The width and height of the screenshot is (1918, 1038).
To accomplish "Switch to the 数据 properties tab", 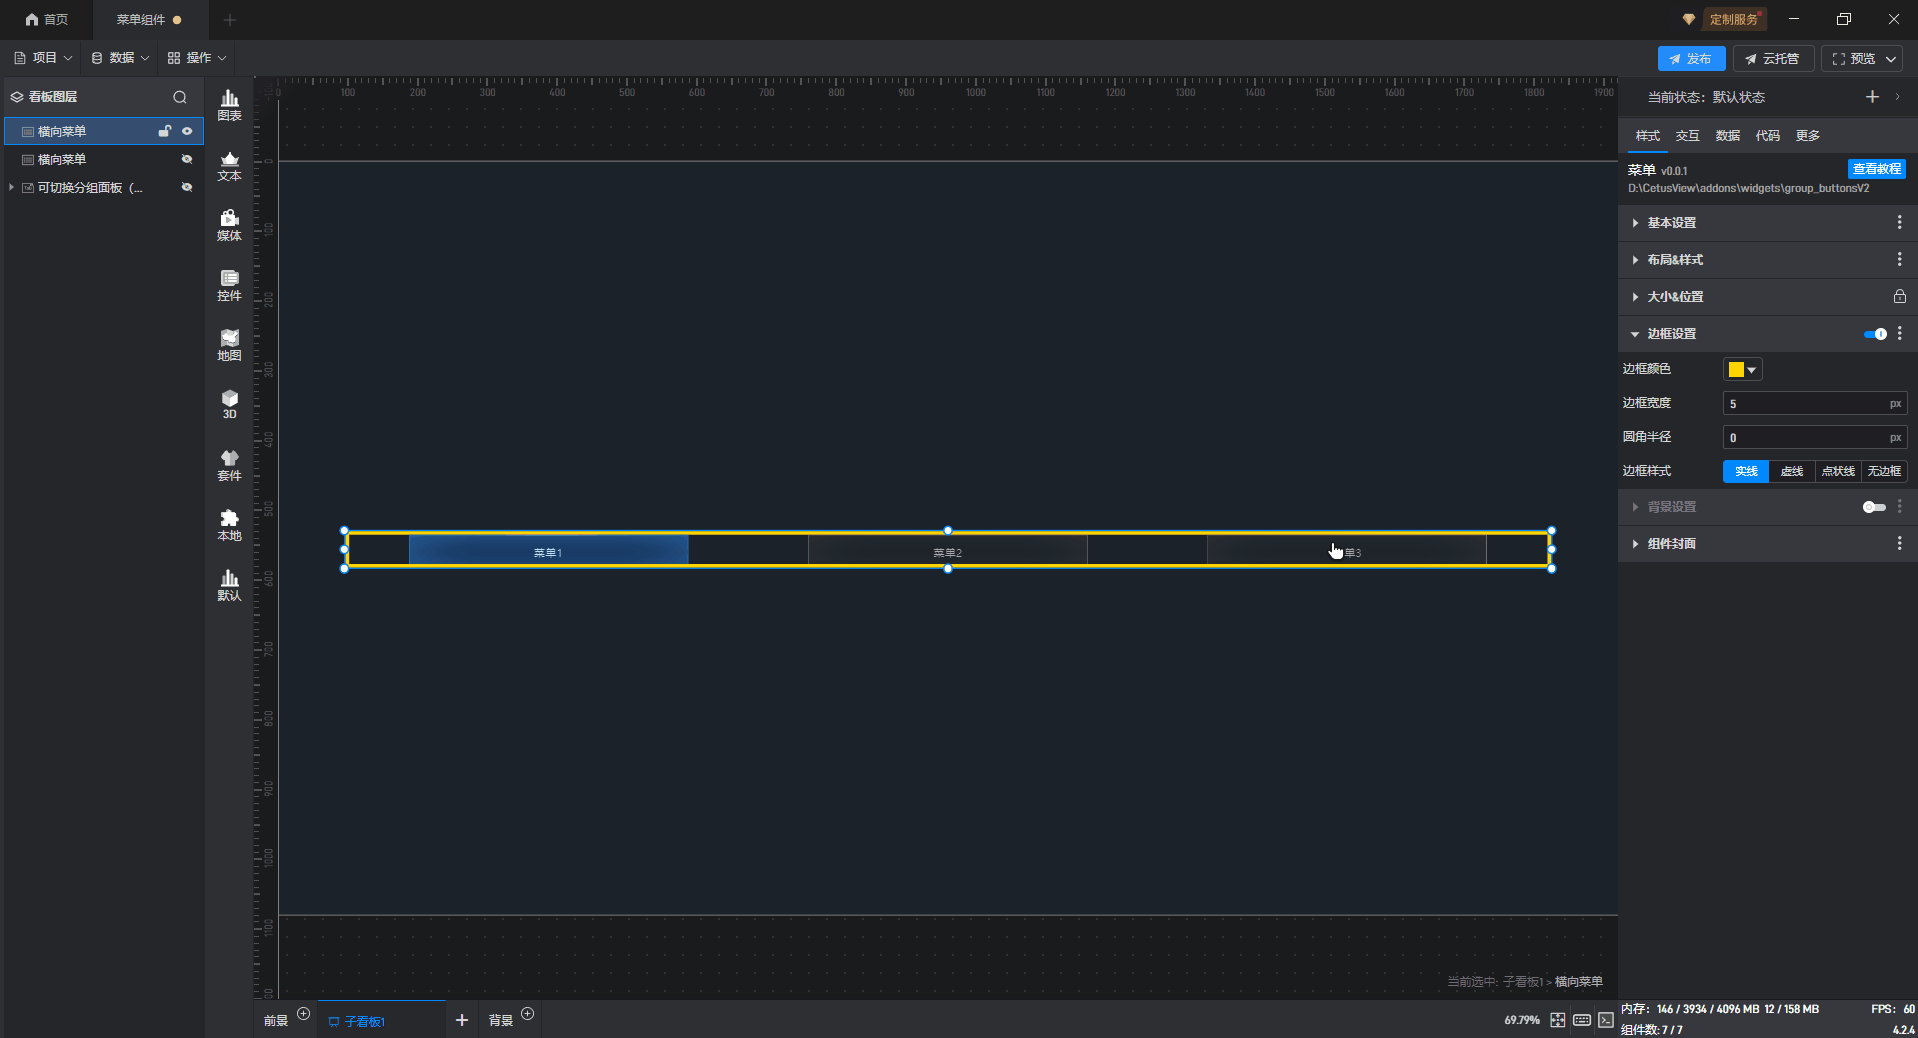I will point(1727,136).
